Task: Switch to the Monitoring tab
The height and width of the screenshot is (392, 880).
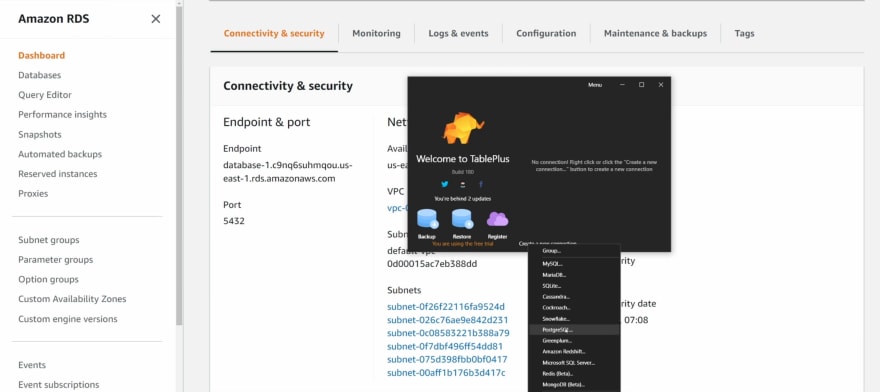Action: pos(376,34)
